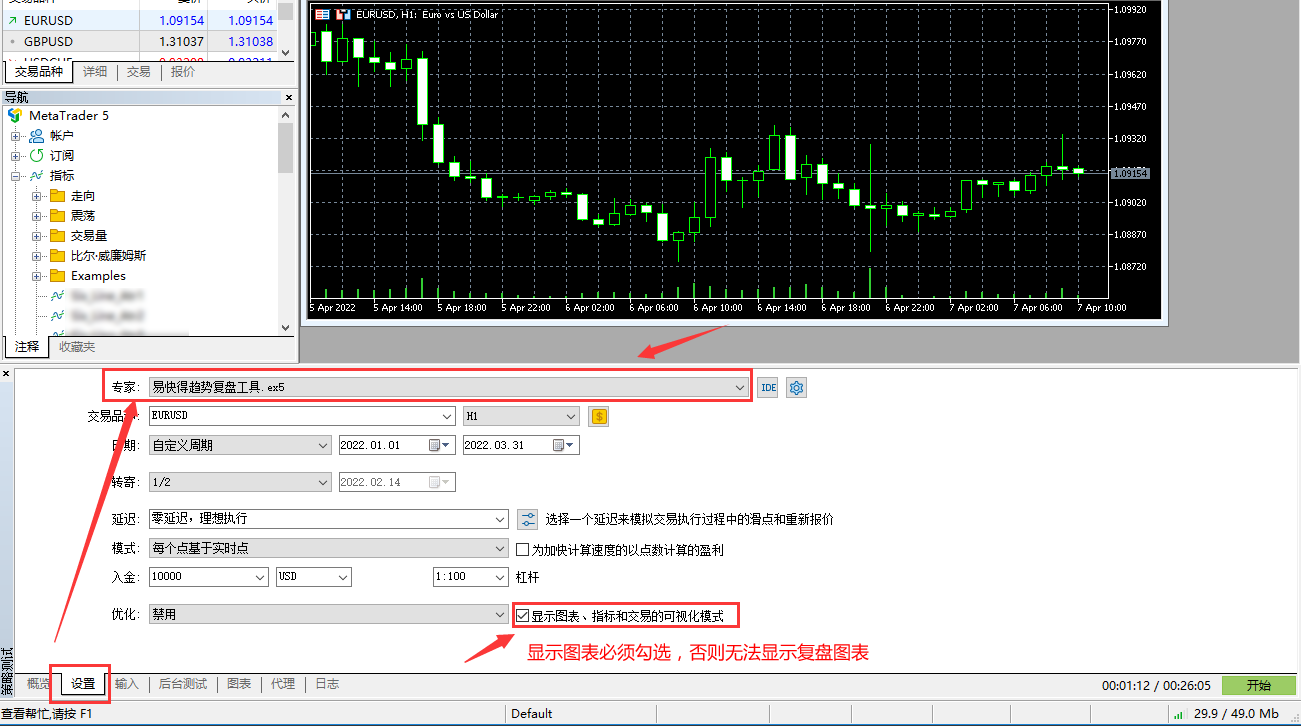The width and height of the screenshot is (1301, 726).
Task: Close the strategy tester panel X
Action: 6,373
